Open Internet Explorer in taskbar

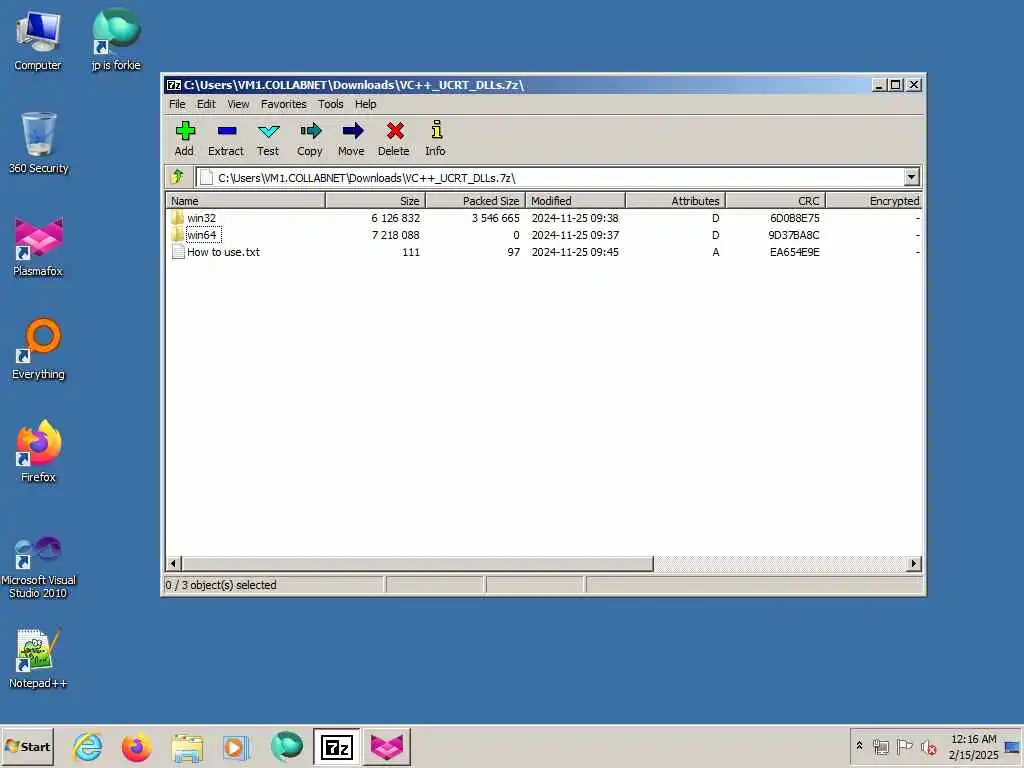[x=88, y=746]
